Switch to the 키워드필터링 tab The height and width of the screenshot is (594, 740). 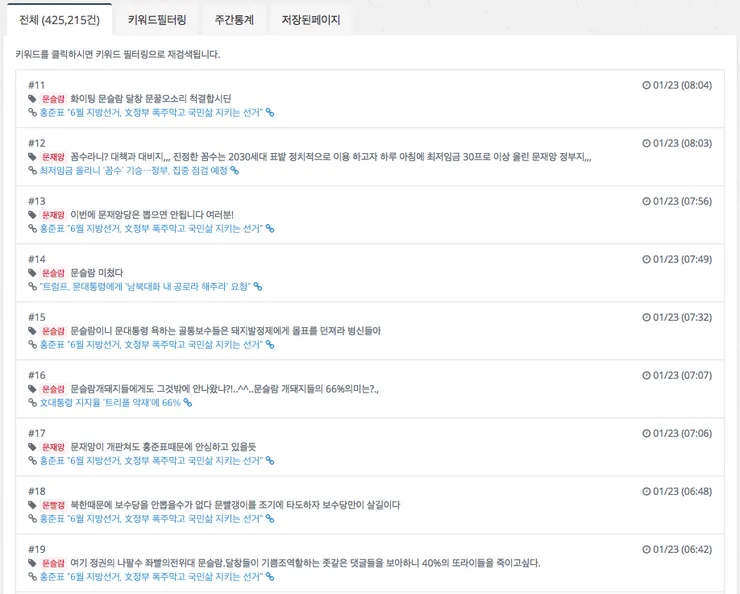pos(157,20)
